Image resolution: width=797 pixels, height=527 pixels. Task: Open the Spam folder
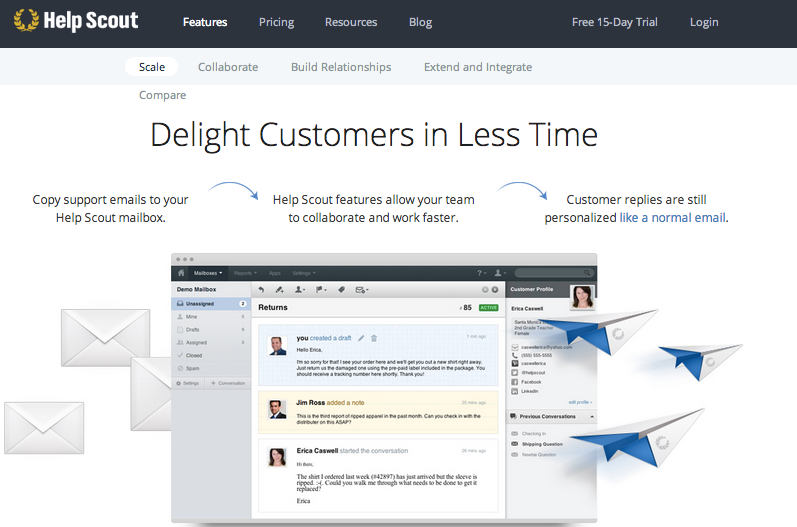point(211,368)
